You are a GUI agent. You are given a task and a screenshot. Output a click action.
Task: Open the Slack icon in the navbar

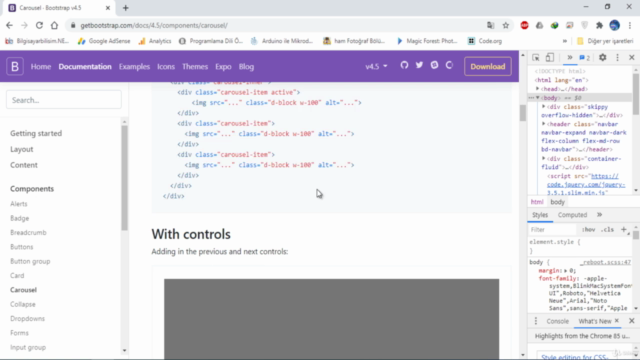[434, 65]
